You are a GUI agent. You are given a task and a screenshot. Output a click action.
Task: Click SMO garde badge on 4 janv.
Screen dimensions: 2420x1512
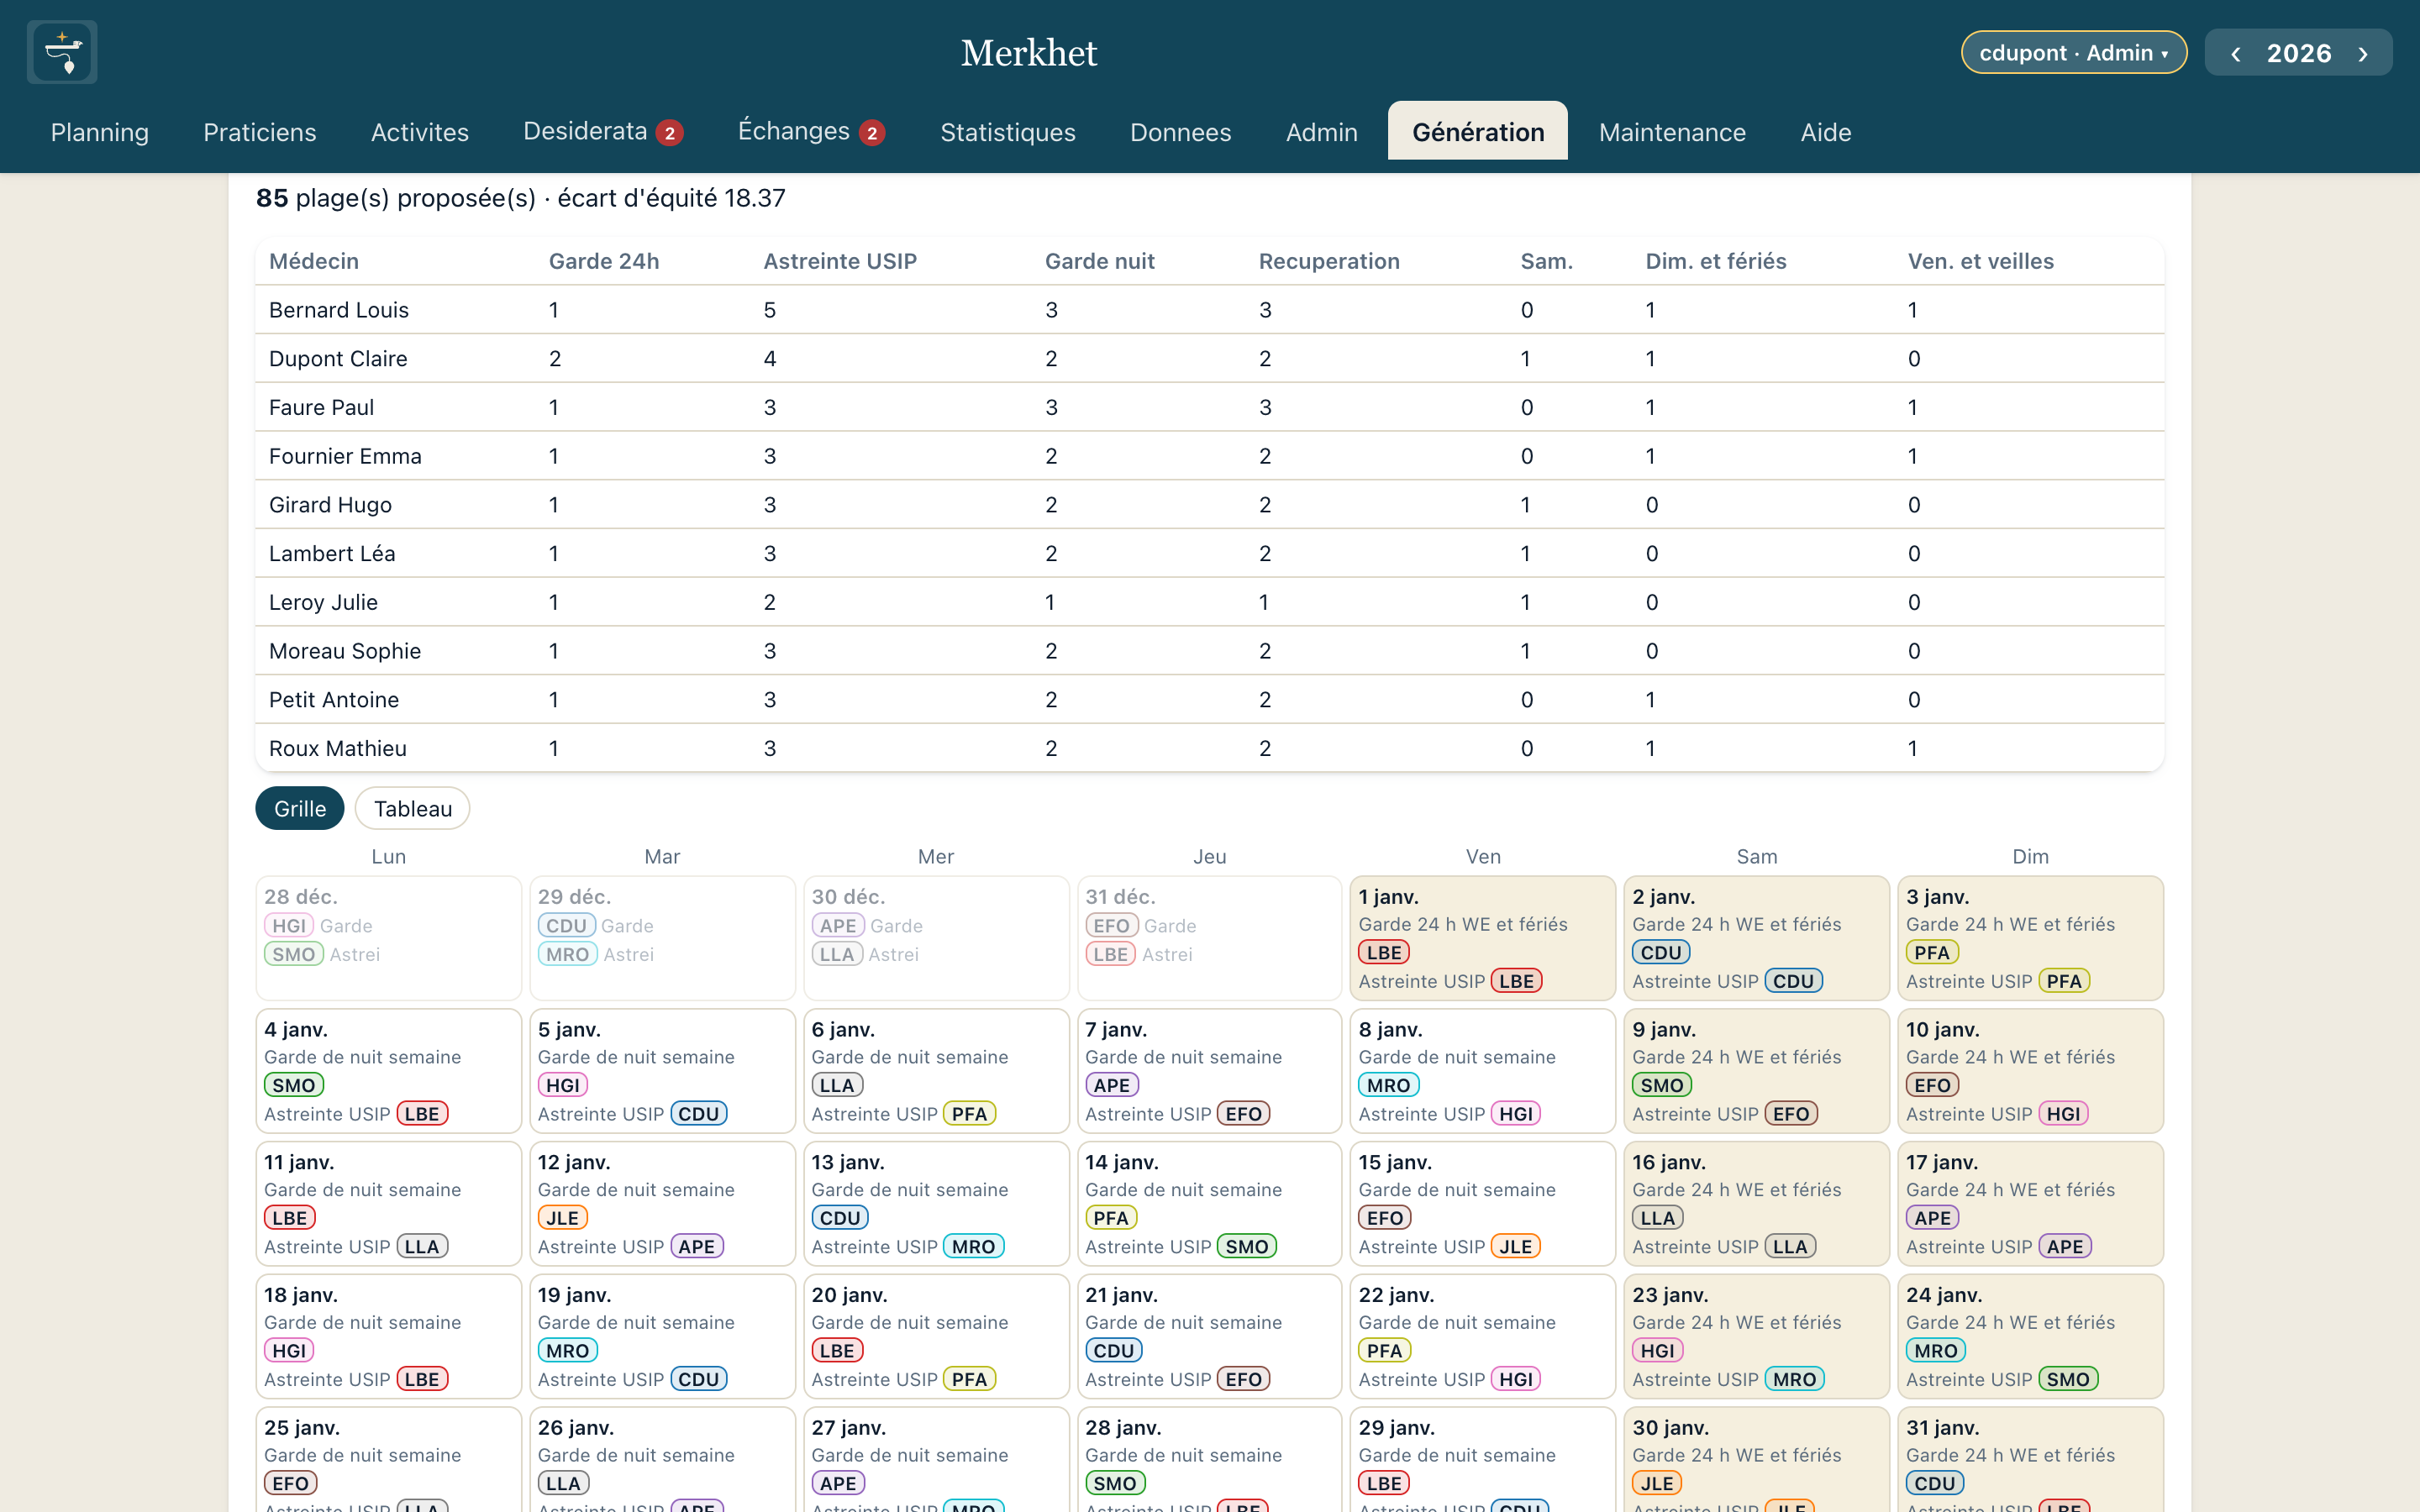point(294,1086)
